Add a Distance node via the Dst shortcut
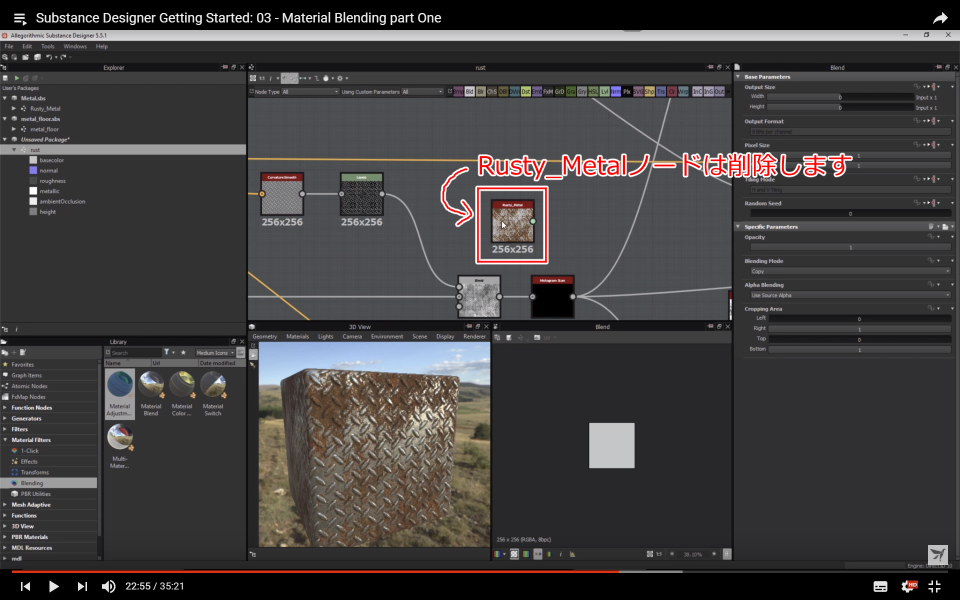960x600 pixels. pyautogui.click(x=526, y=92)
